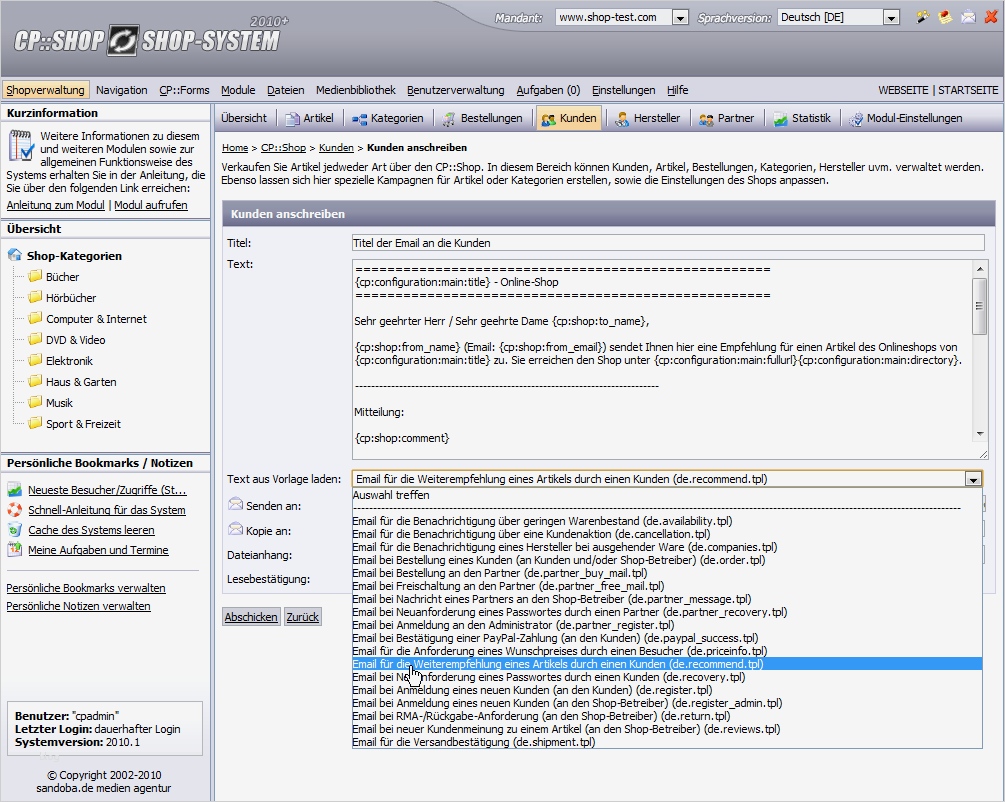Click the Kurzinformation notepad icon

(x=21, y=145)
